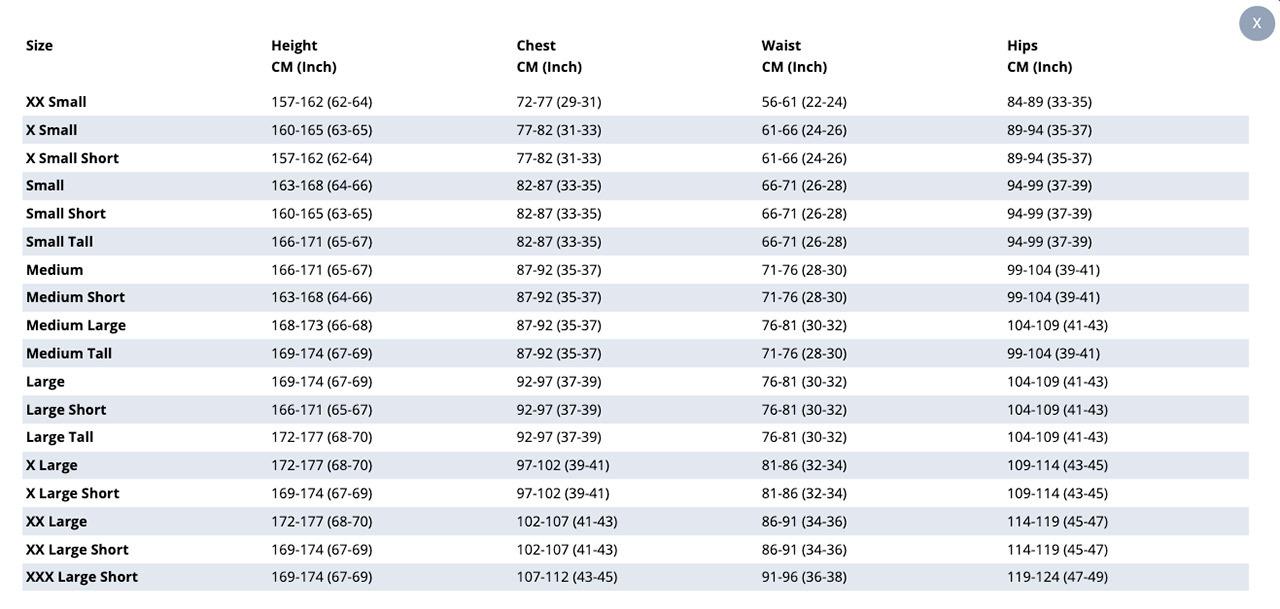Click the Chest column header
The height and width of the screenshot is (609, 1280).
549,56
